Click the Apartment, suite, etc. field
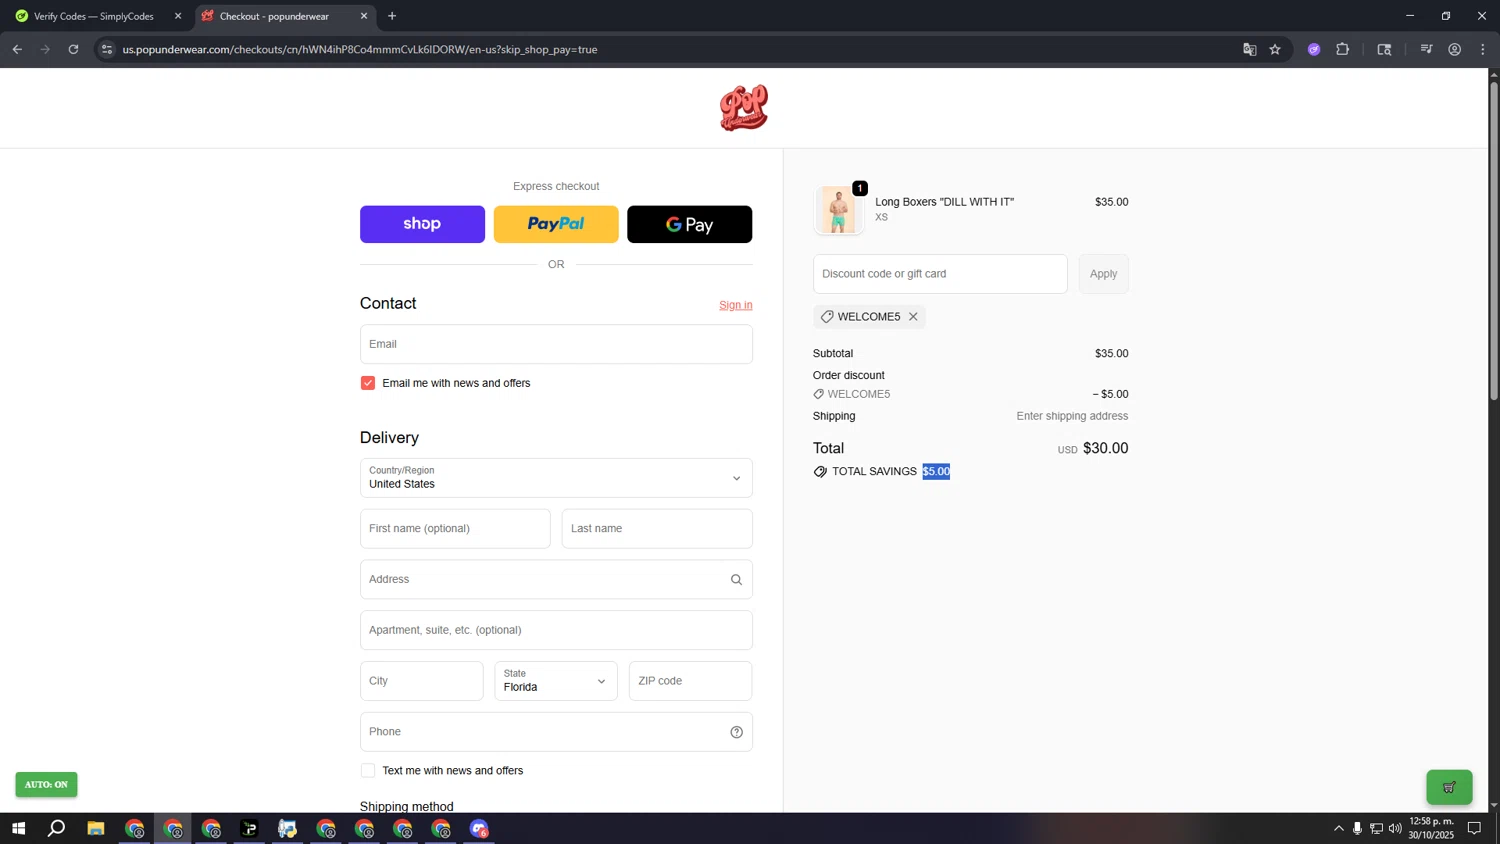 pos(556,630)
